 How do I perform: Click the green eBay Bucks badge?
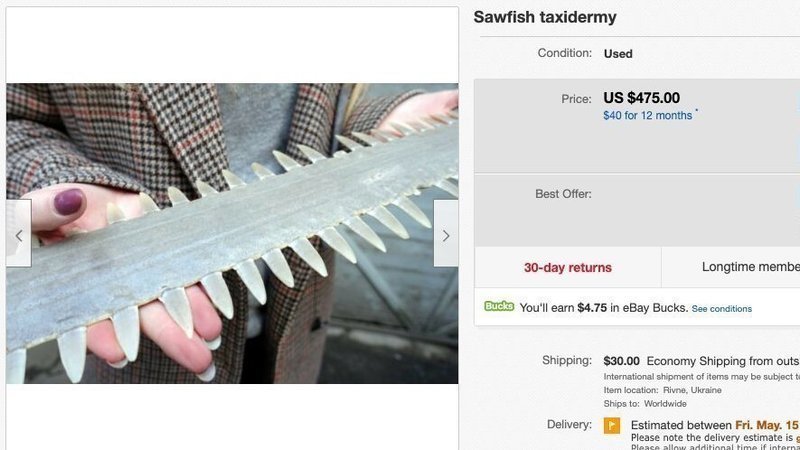(498, 306)
